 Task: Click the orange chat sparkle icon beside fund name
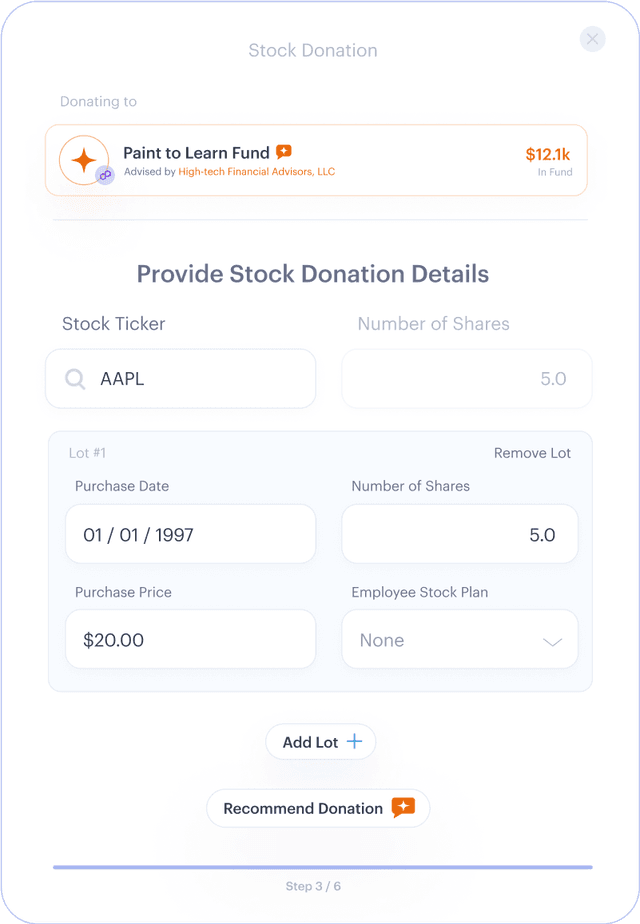coord(284,152)
